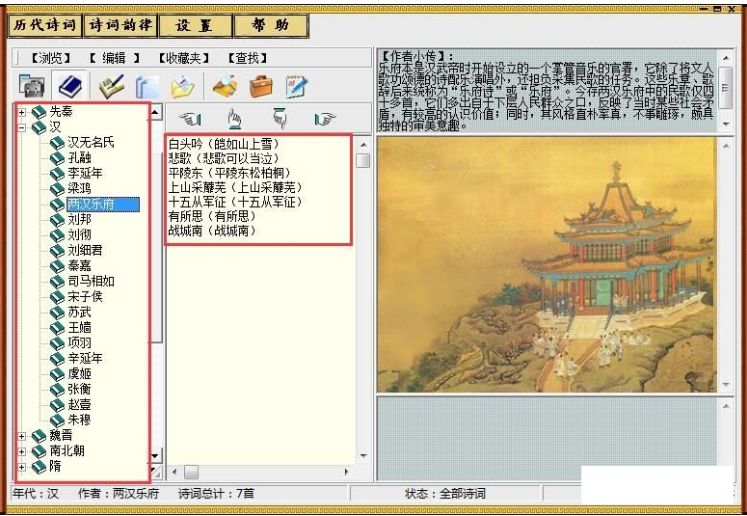The width and height of the screenshot is (747, 516).
Task: Click the hand pointing up icon
Action: click(234, 119)
